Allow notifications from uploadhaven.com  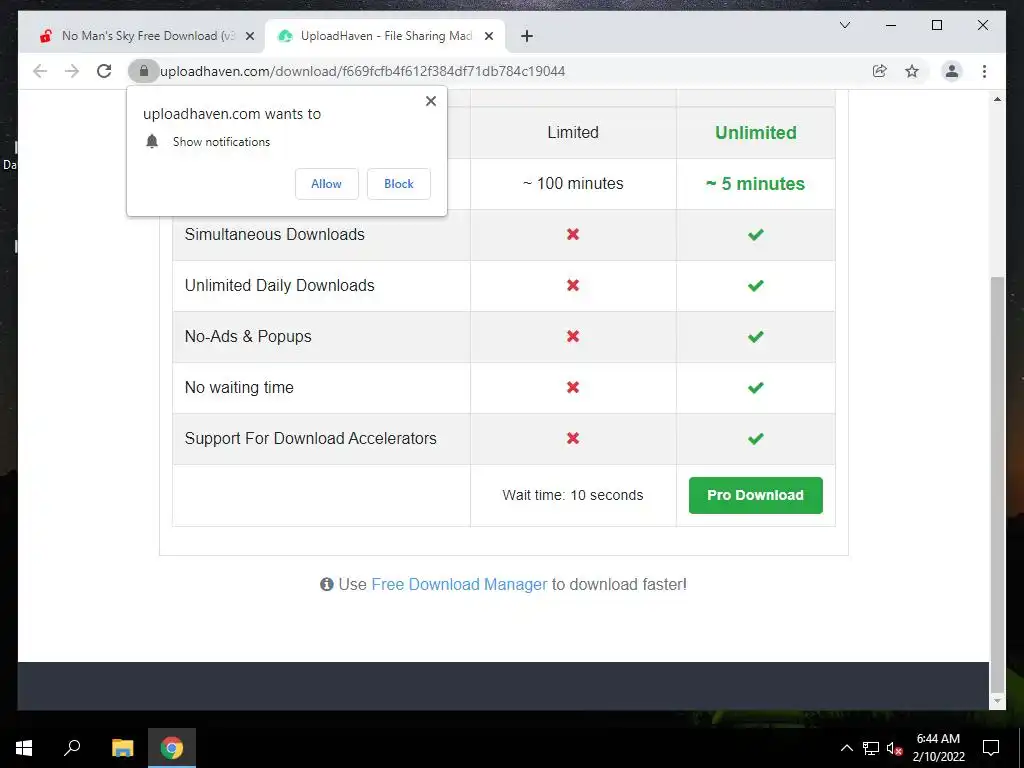point(327,184)
